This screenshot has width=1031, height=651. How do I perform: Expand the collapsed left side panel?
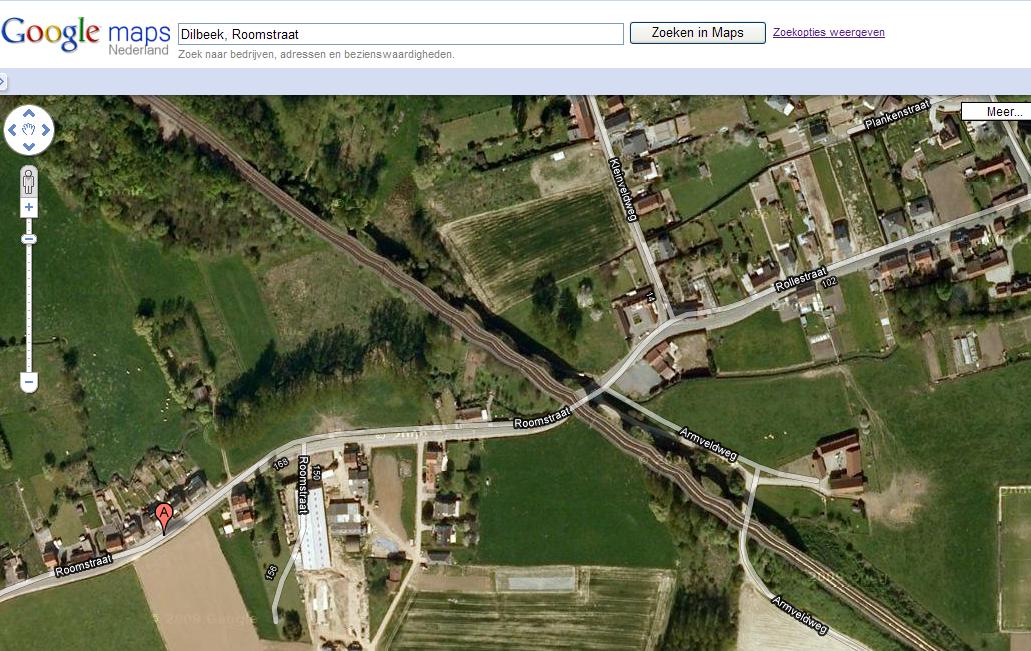click(4, 81)
